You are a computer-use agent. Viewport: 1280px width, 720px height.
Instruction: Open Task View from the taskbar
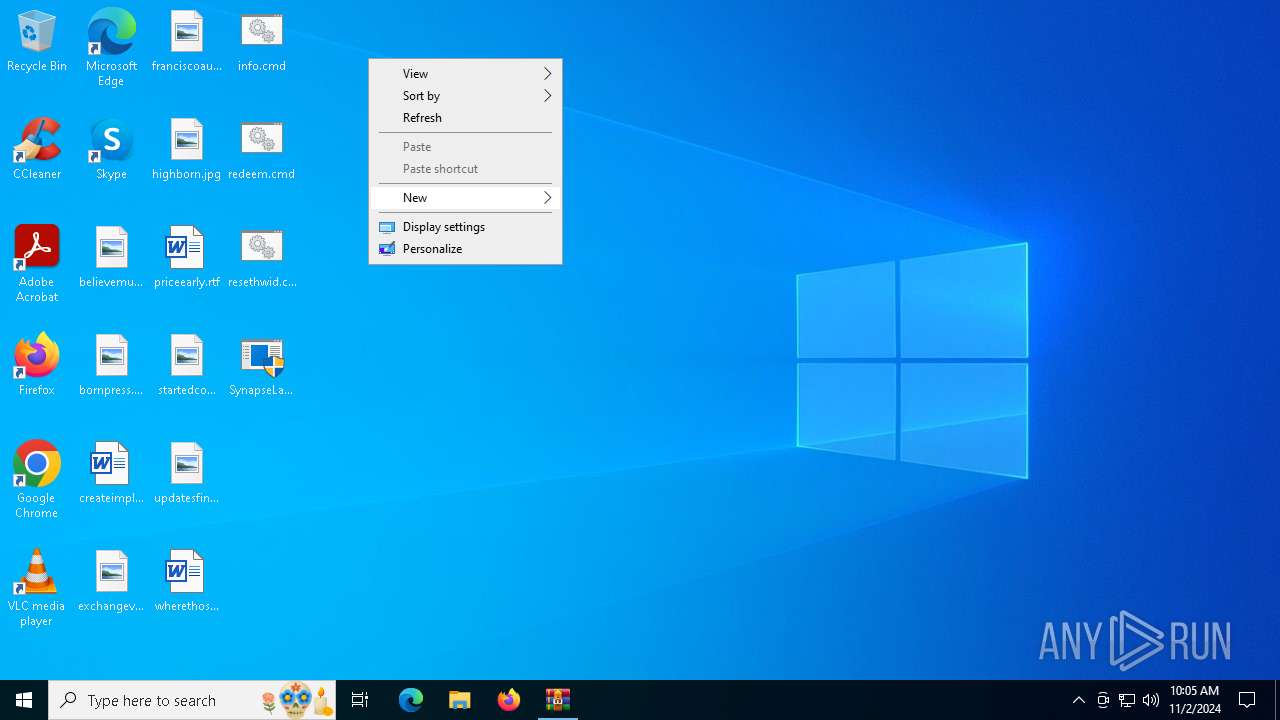click(x=360, y=700)
